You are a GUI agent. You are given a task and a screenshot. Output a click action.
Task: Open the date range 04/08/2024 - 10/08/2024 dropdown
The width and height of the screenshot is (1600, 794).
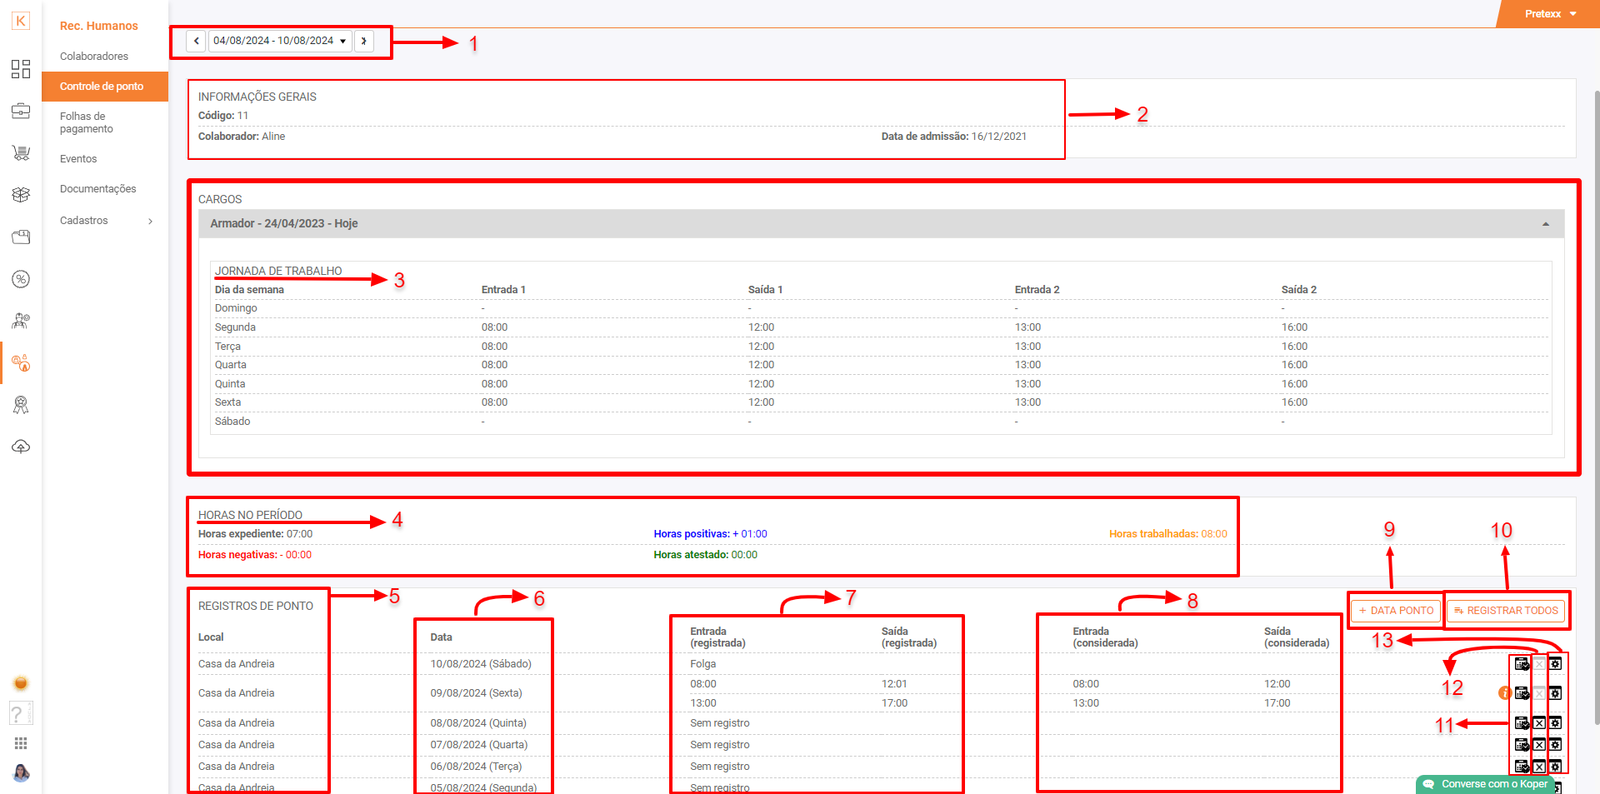[279, 41]
